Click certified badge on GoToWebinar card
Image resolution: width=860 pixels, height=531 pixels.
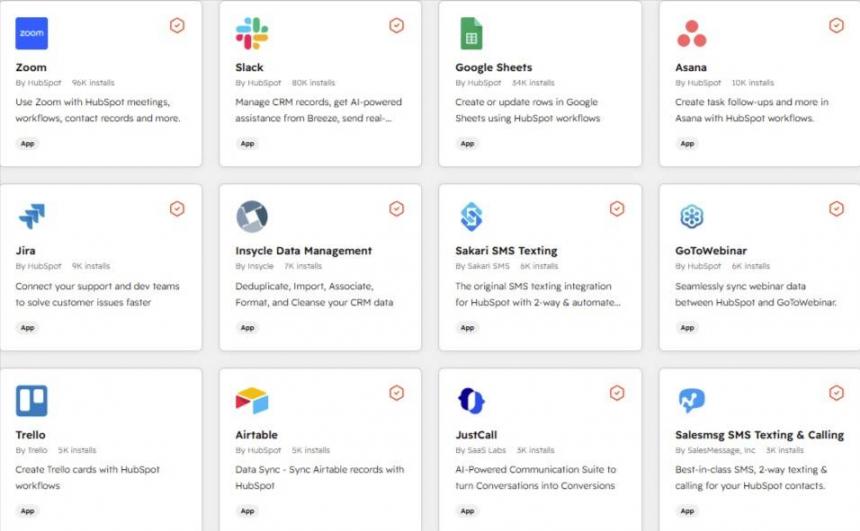(836, 208)
